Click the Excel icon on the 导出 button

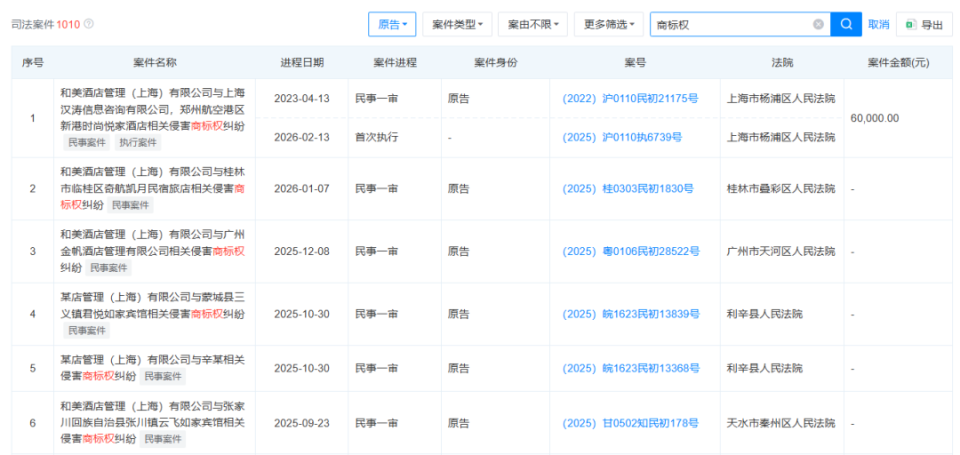(x=911, y=25)
